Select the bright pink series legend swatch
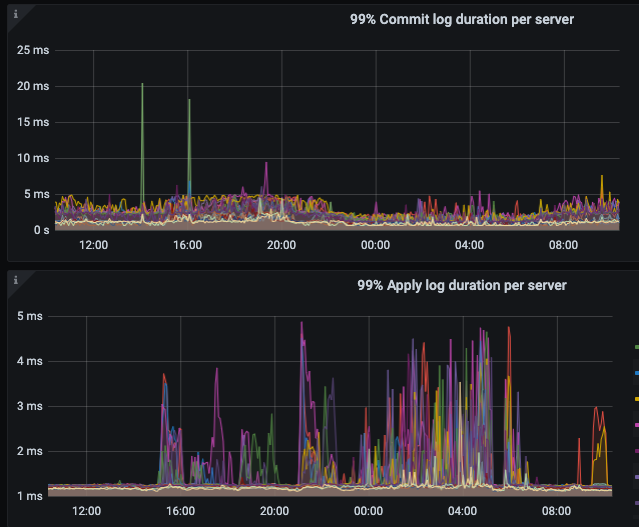Viewport: 639px width, 527px height. (636, 426)
